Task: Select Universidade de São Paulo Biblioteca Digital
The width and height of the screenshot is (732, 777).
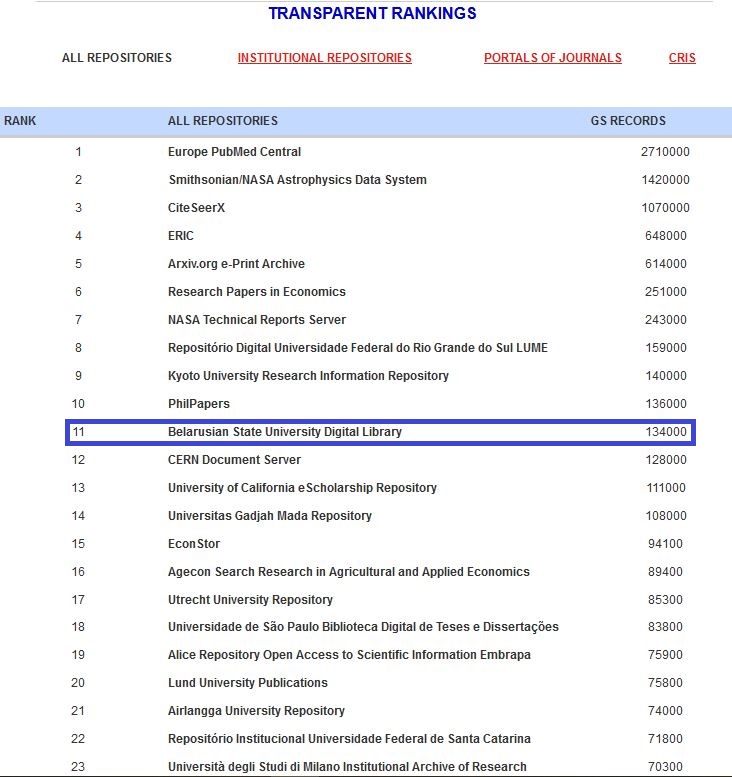Action: coord(363,627)
